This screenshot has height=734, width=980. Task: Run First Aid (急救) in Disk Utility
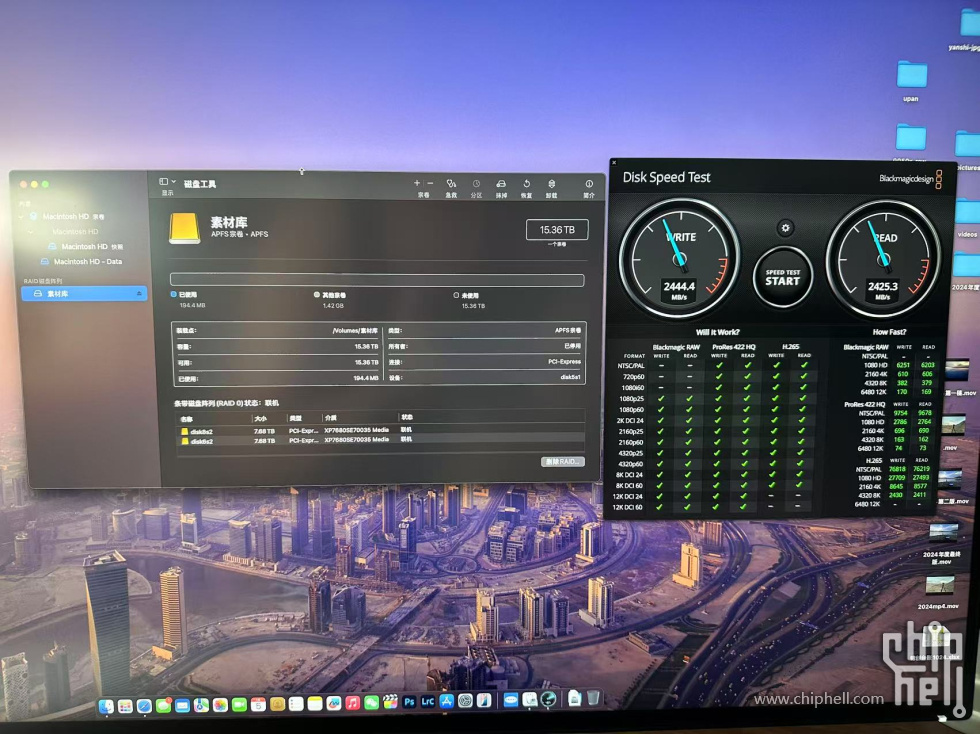451,187
